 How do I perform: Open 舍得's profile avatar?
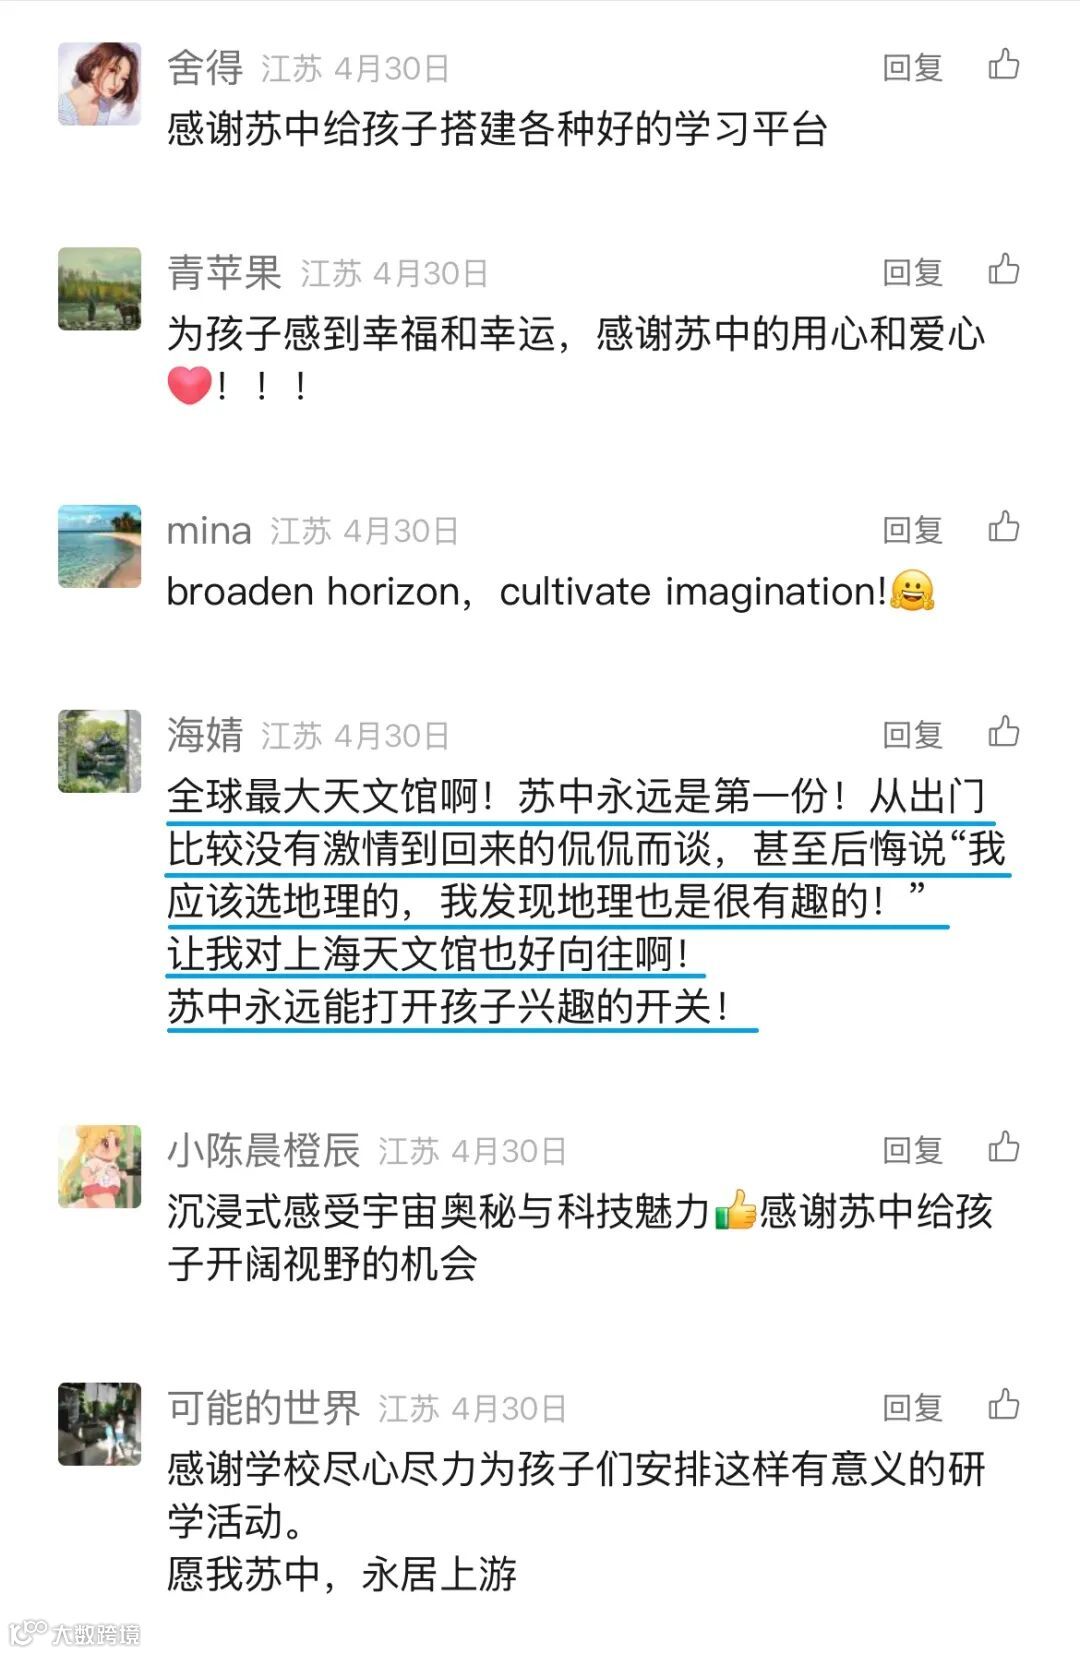pos(99,84)
